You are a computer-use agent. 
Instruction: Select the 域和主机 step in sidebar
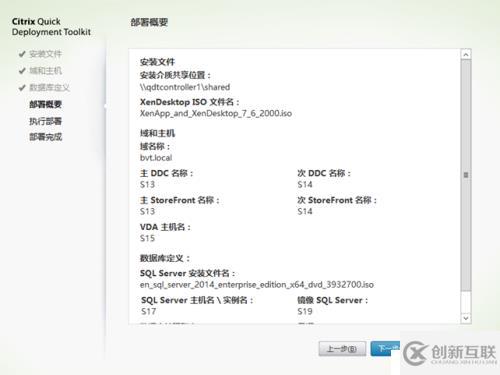45,71
